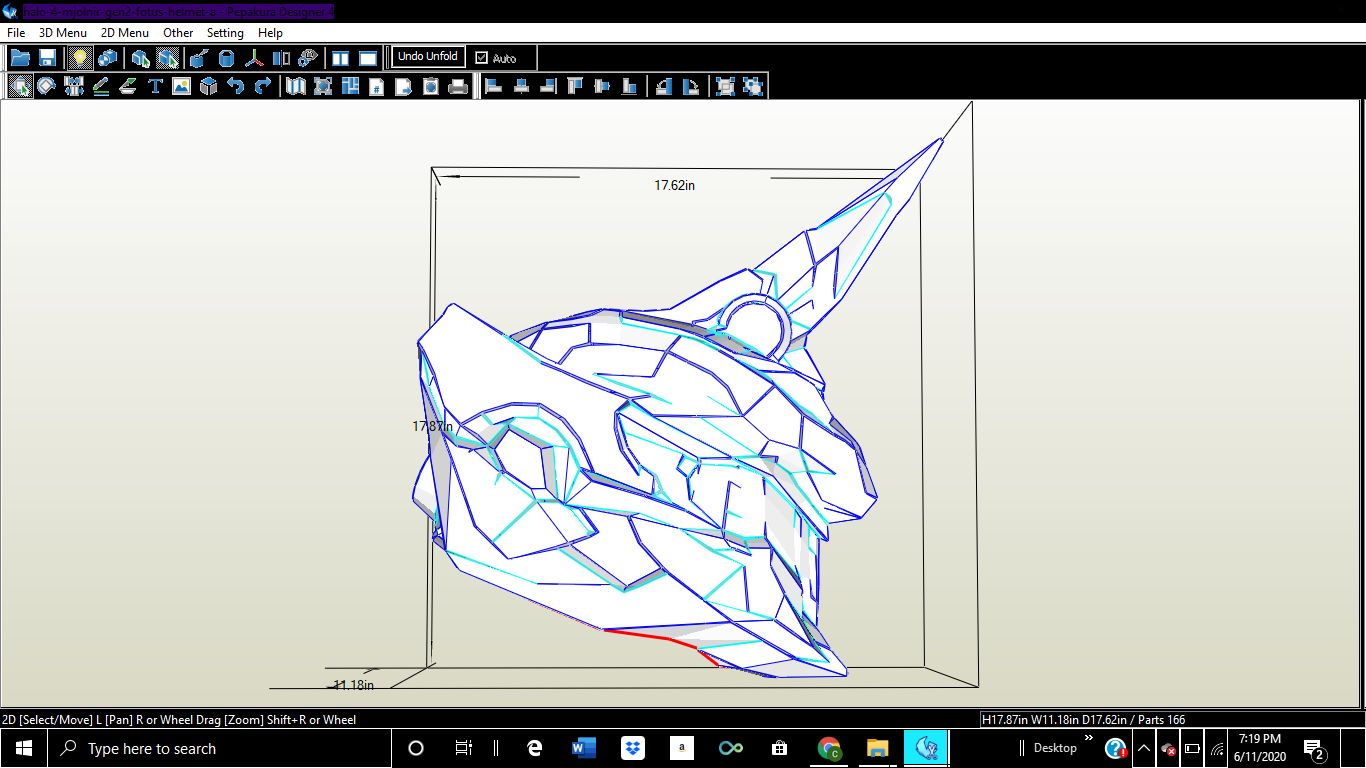1366x768 pixels.
Task: Open a file with the folder icon
Action: pos(20,58)
